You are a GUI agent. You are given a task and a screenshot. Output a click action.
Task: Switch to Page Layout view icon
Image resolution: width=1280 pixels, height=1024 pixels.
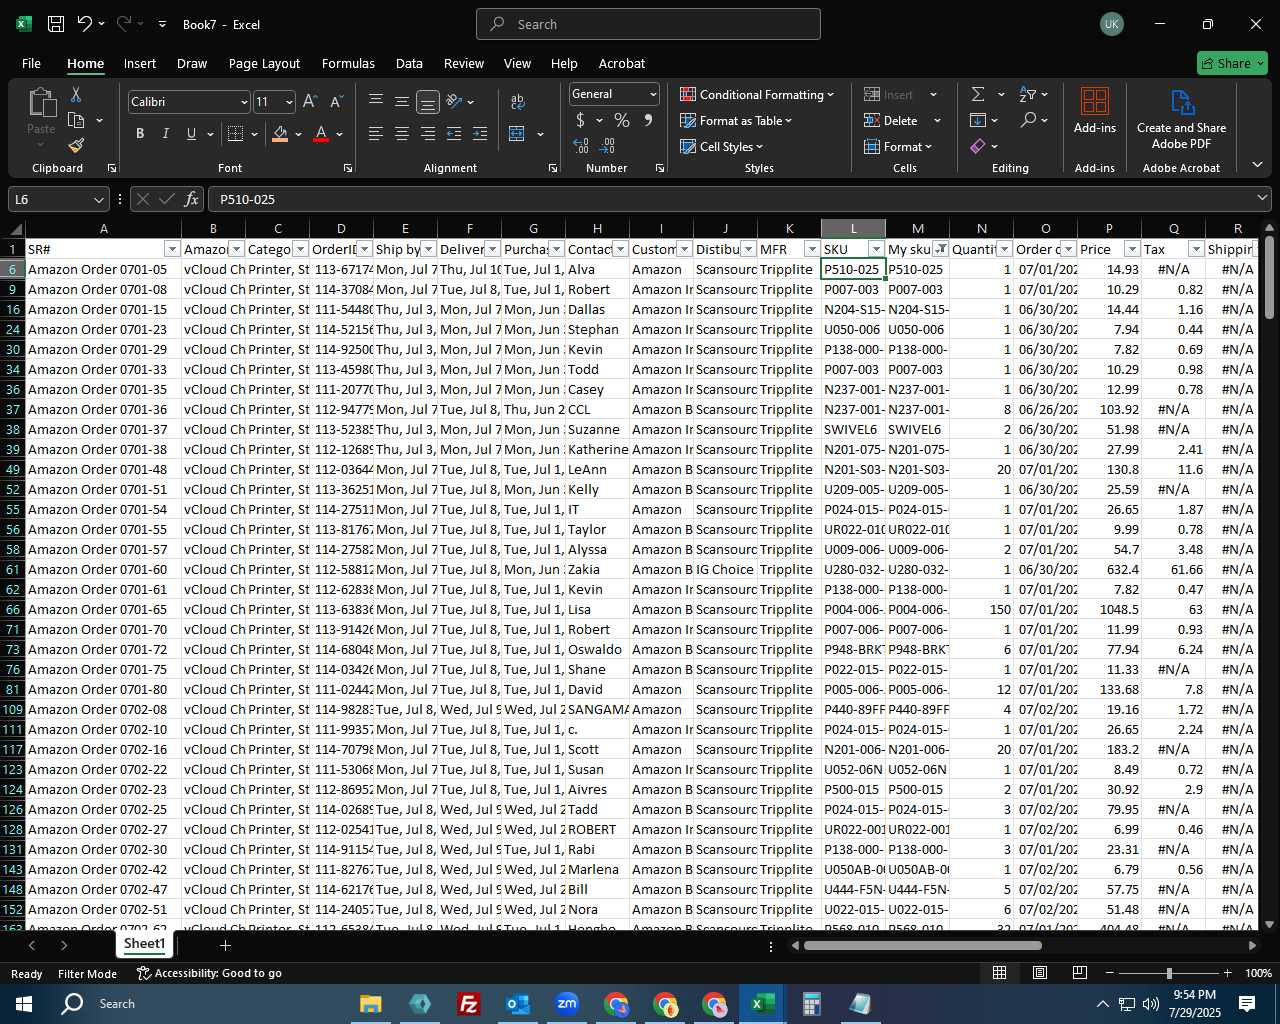pyautogui.click(x=1039, y=973)
